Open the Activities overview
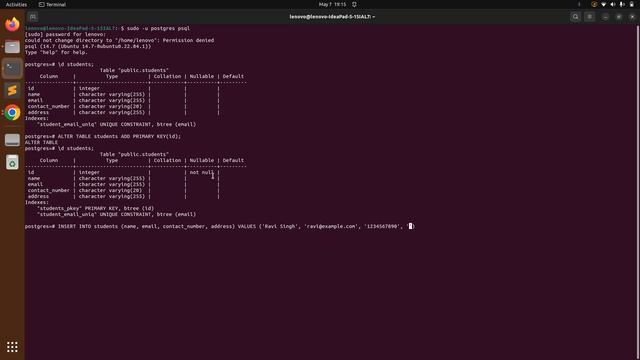This screenshot has width=640, height=360. tap(16, 4)
